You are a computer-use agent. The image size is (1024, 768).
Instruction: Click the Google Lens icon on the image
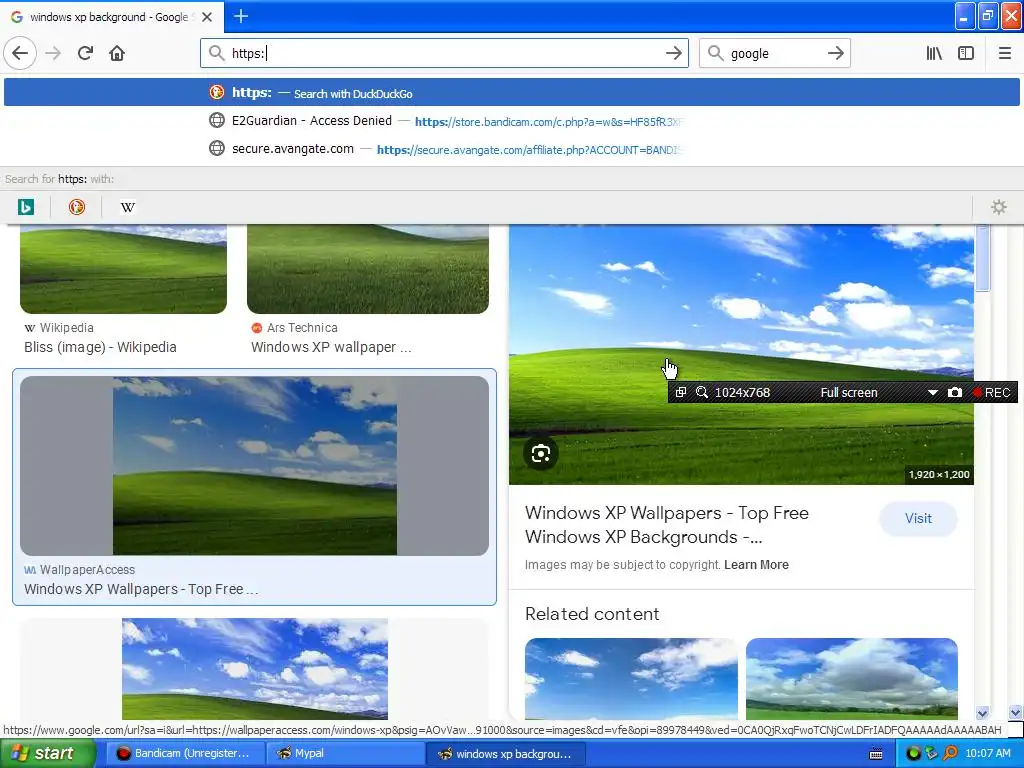pyautogui.click(x=540, y=453)
